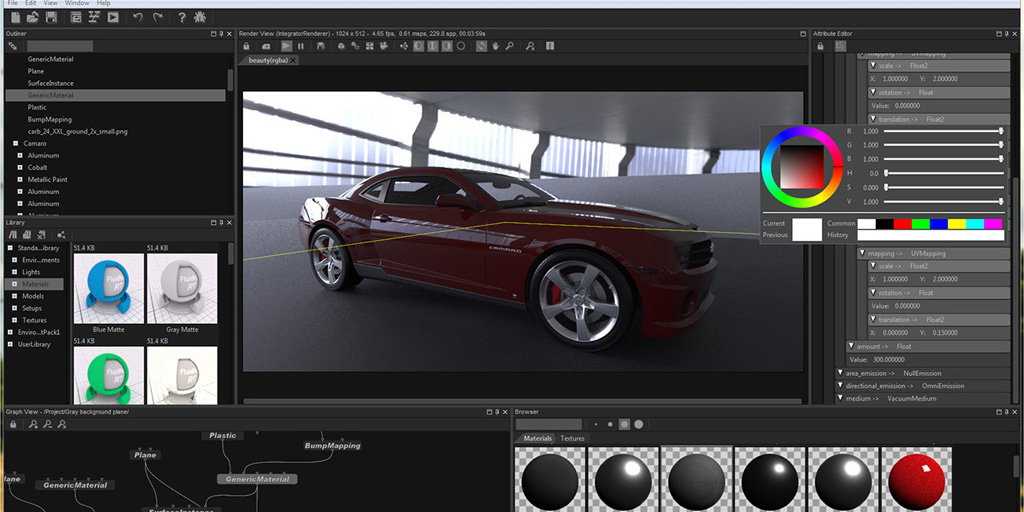1024x512 pixels.
Task: Close the beauty(rgba) tab
Action: click(293, 60)
